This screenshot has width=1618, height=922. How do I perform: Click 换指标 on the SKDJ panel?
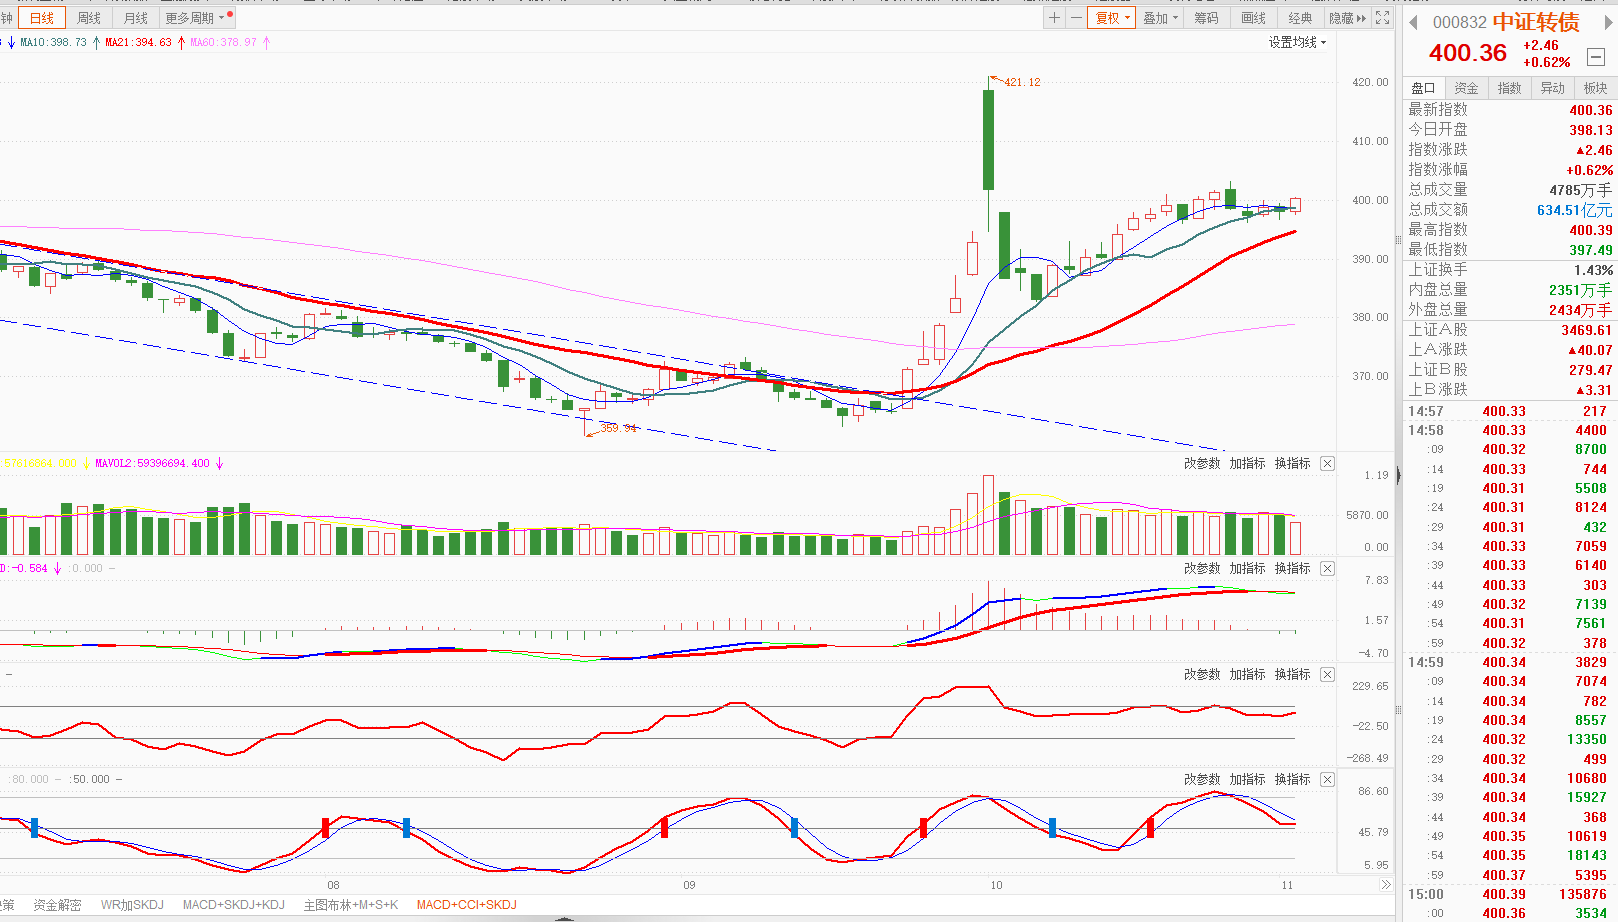(x=1292, y=780)
